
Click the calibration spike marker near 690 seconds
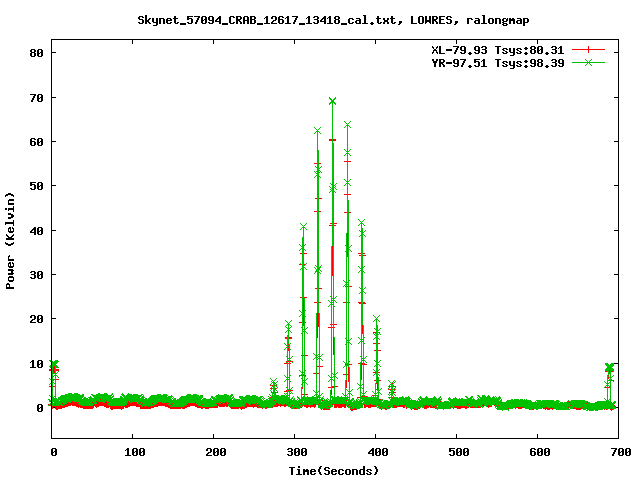coord(609,367)
